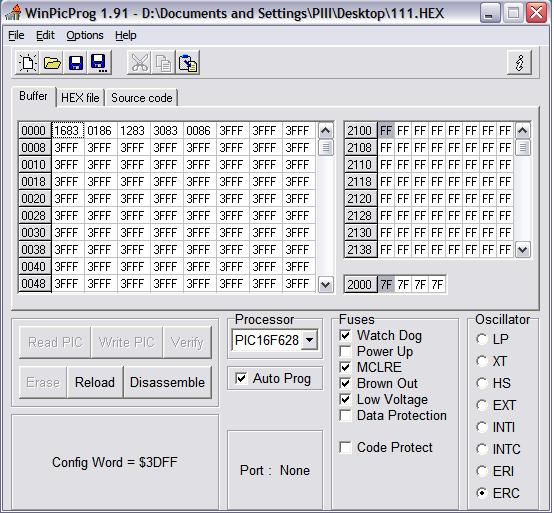Click the Save As floppy icon
The width and height of the screenshot is (554, 513).
pos(99,63)
